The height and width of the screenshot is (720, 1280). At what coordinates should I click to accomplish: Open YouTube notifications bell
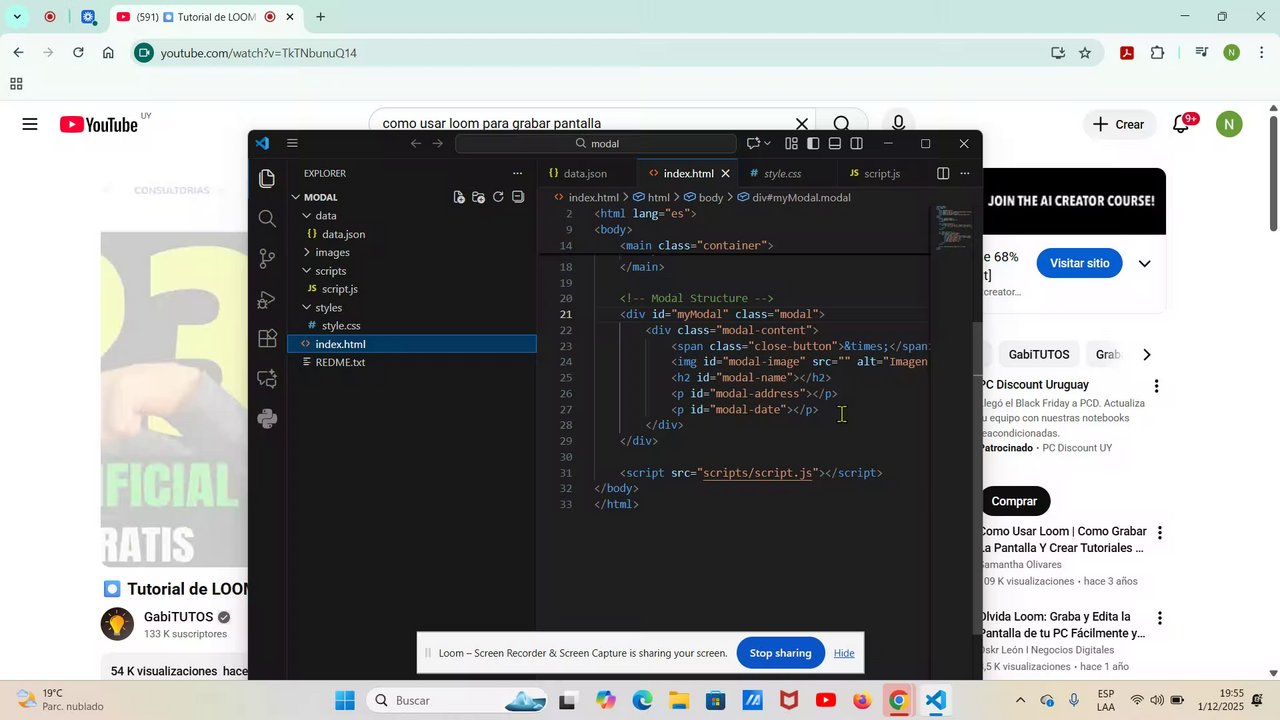click(x=1181, y=125)
